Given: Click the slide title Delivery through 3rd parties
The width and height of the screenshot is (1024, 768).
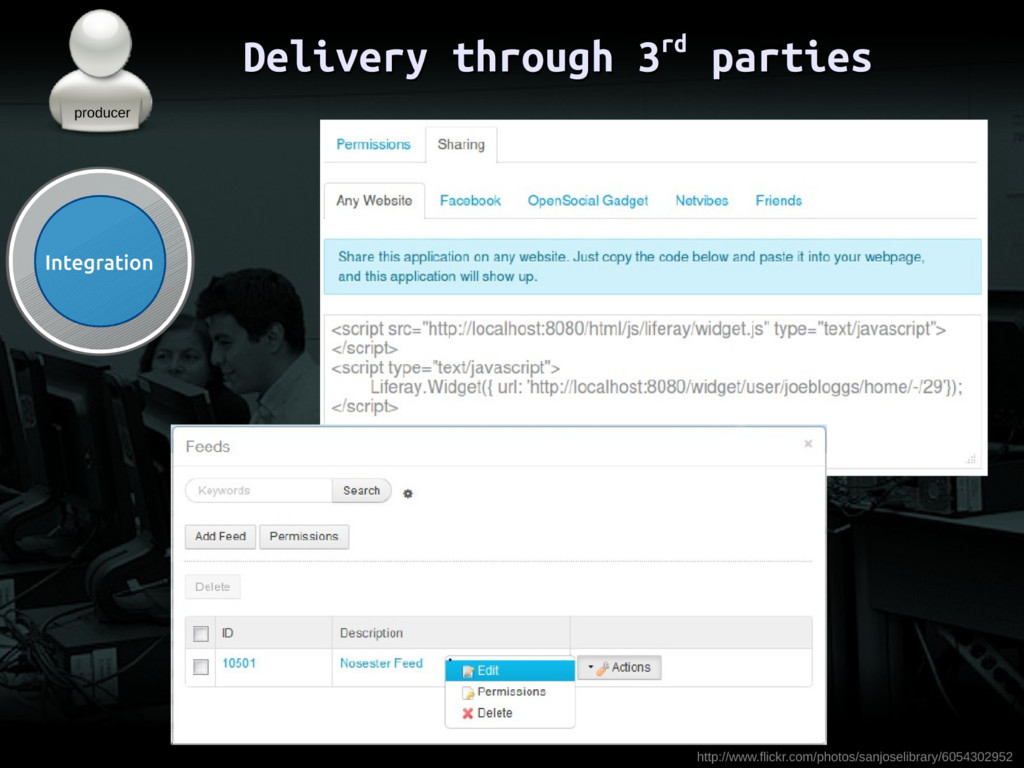Looking at the screenshot, I should point(557,57).
